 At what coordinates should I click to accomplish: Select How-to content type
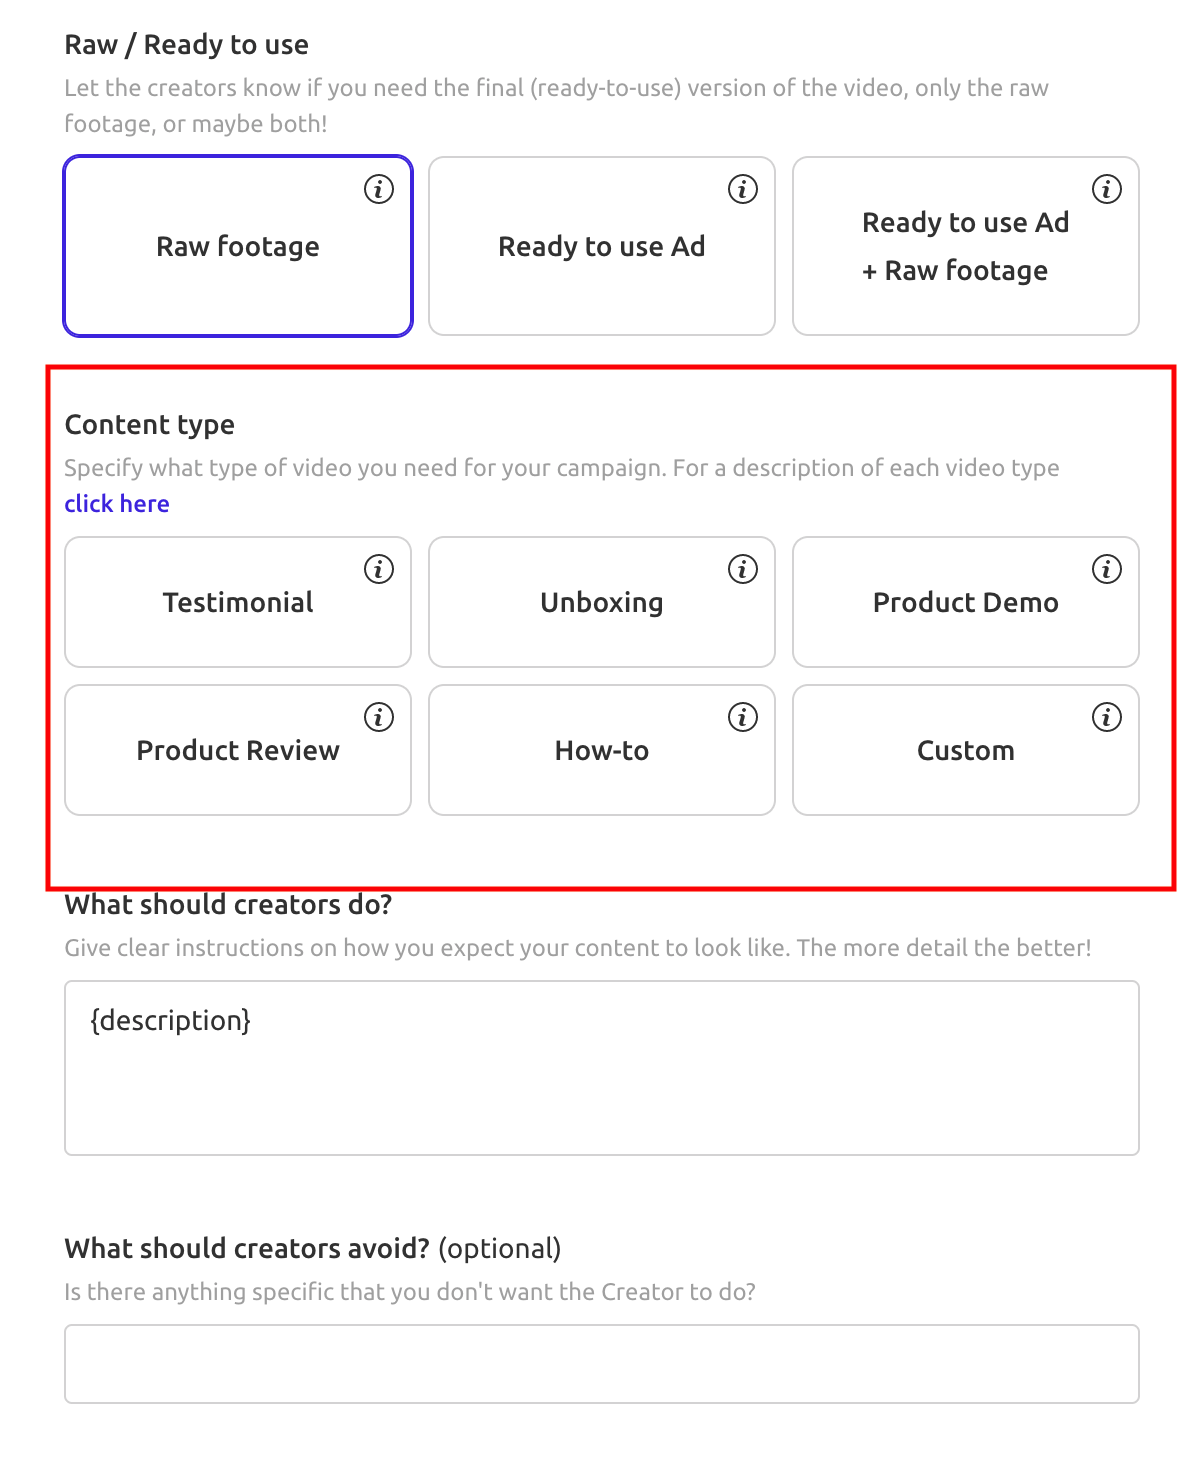tap(602, 750)
